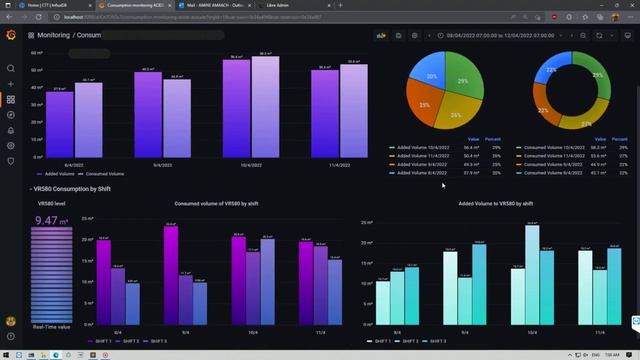Open the browser Collections icon
Screen dimensions: 640x360
600,17
